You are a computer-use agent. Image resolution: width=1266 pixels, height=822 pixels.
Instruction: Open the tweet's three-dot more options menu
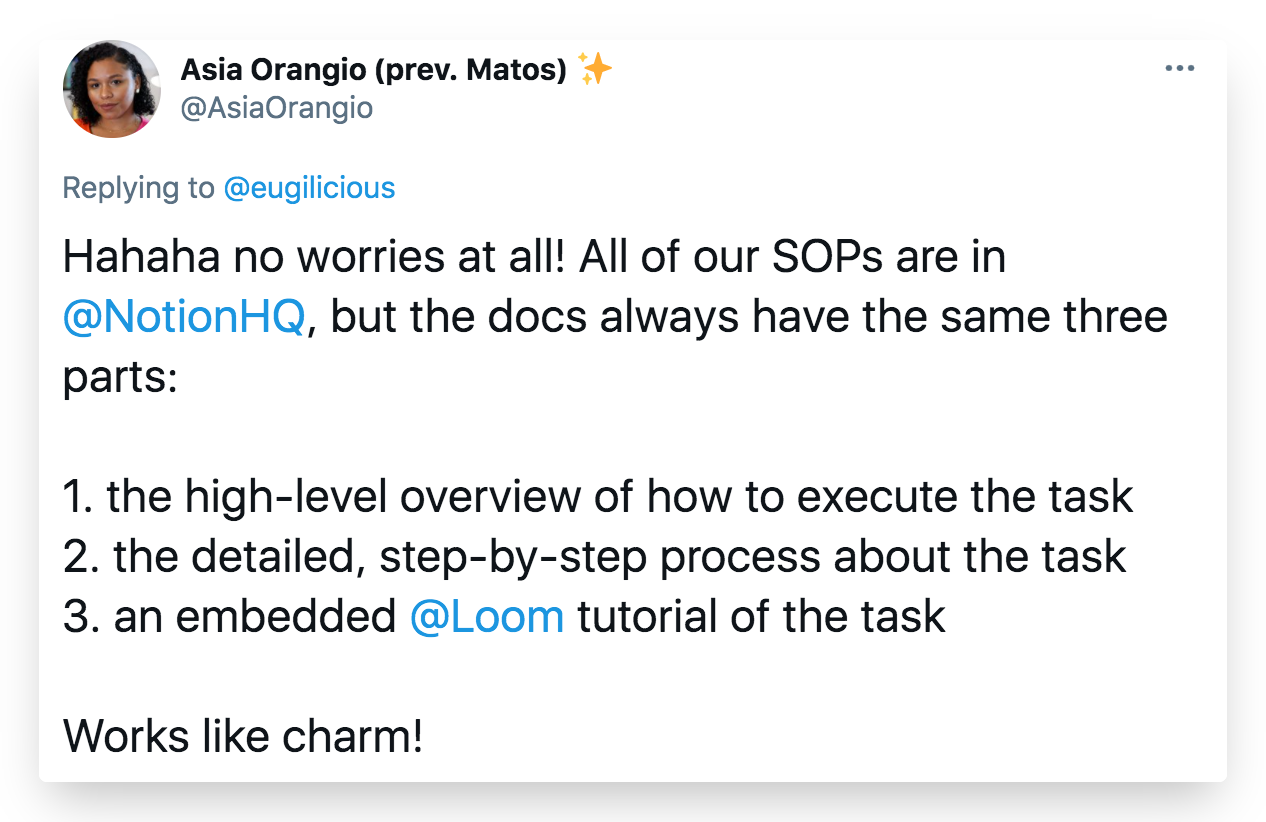(1180, 69)
